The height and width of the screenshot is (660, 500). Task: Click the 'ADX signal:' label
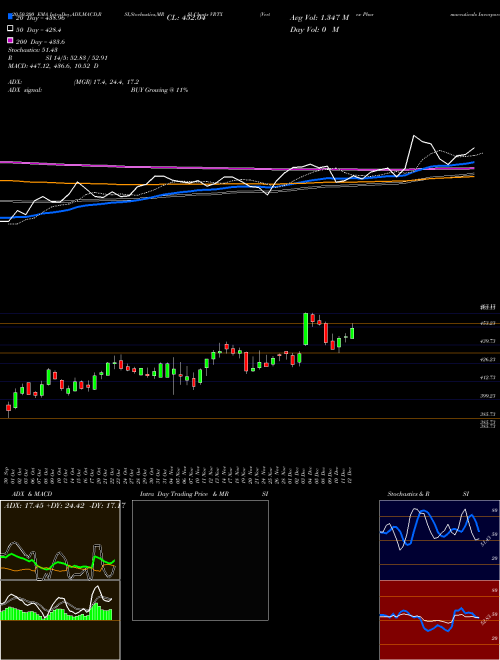click(25, 90)
